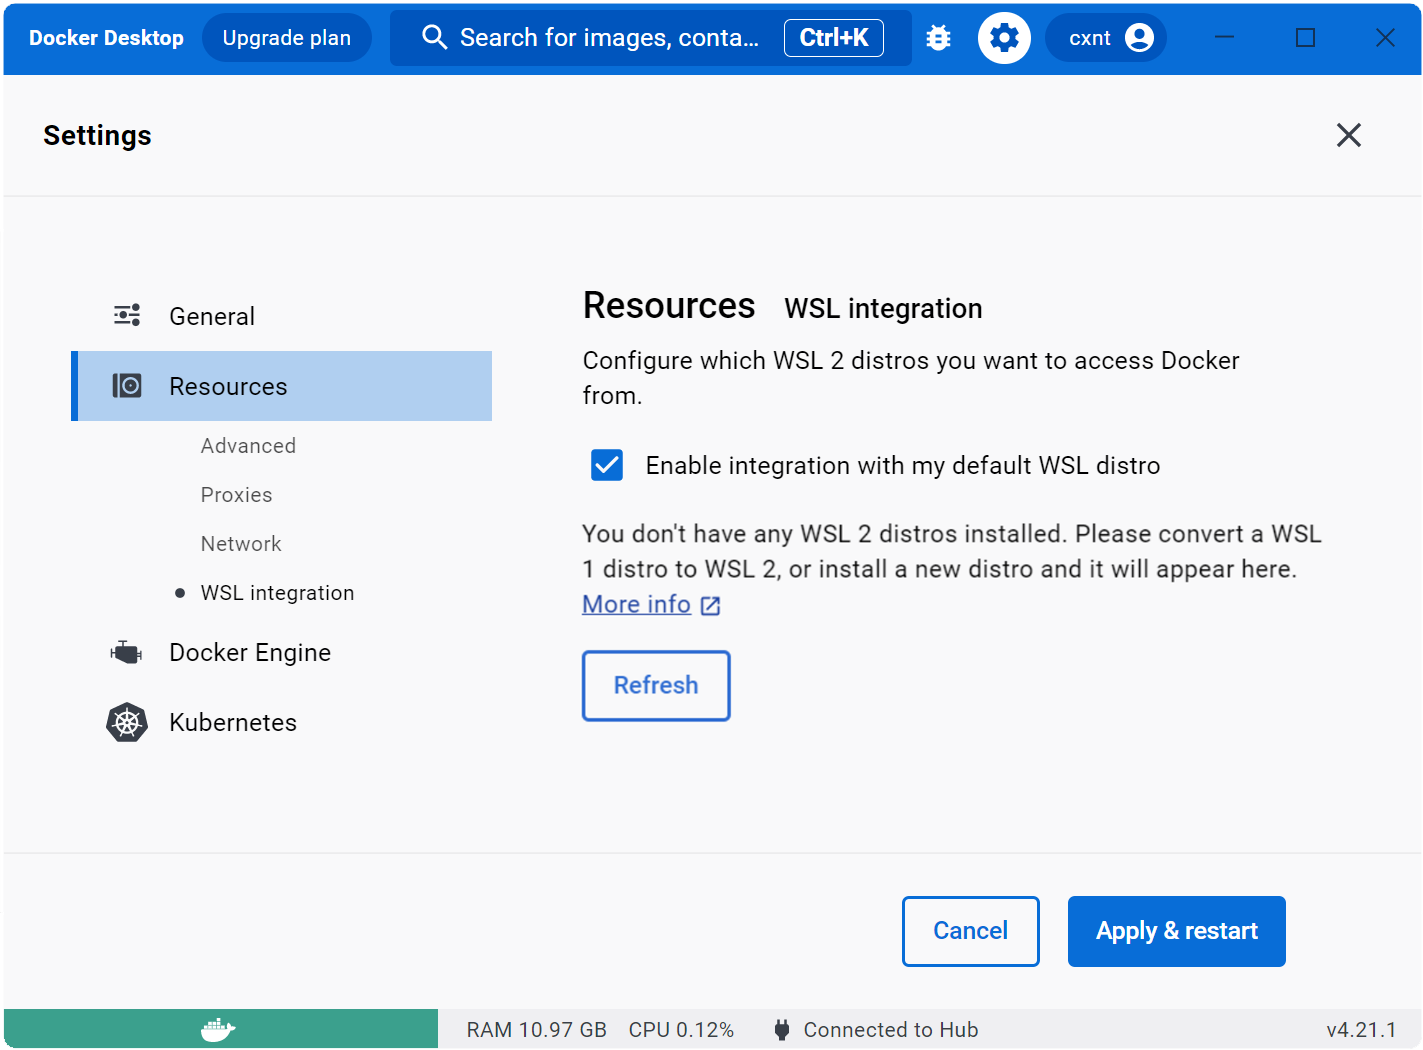The height and width of the screenshot is (1050, 1423).
Task: Click the plug icon by Connected to Hub
Action: tap(782, 1030)
